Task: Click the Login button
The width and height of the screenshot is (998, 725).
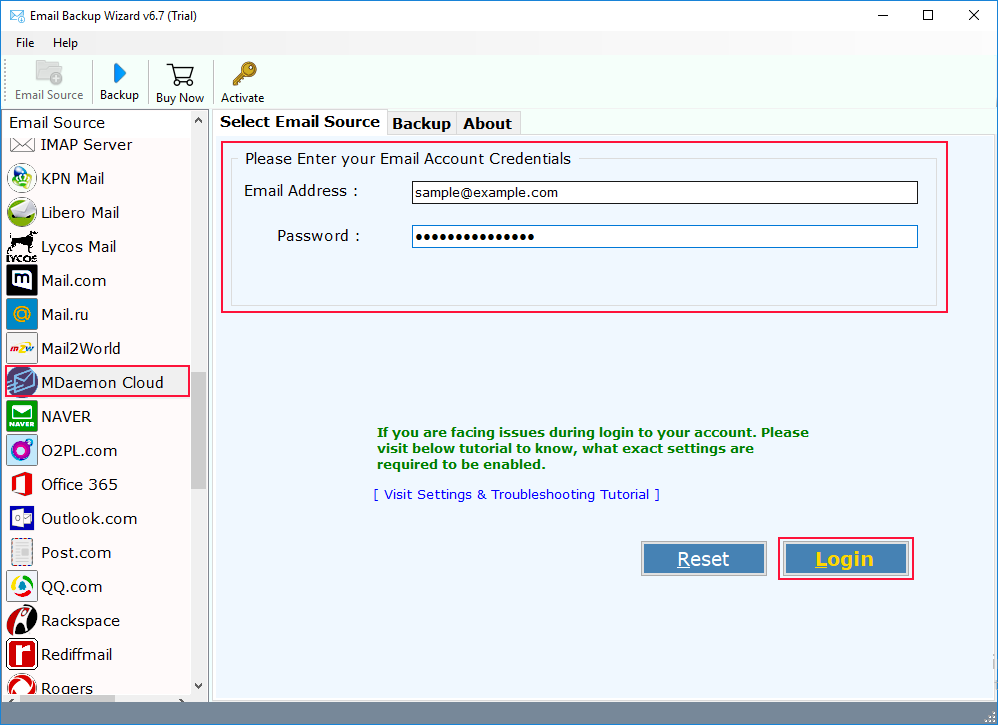Action: [845, 559]
